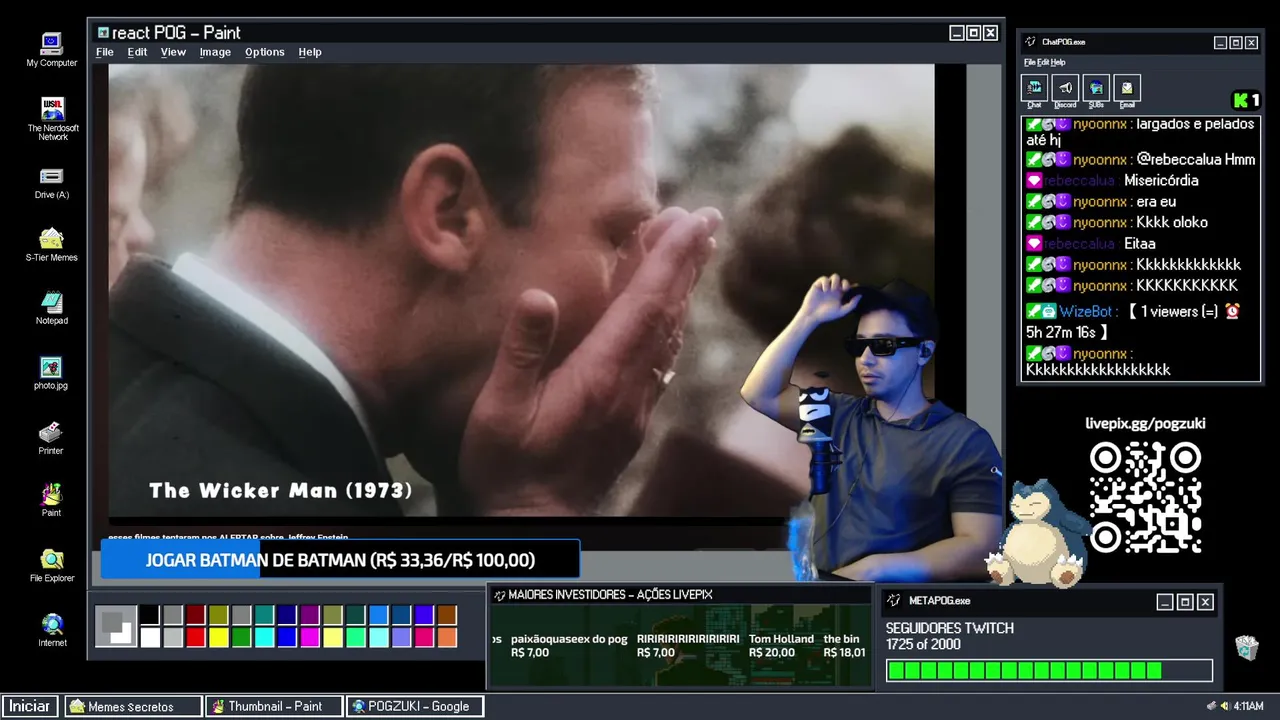Viewport: 1280px width, 720px height.
Task: Click The Wicker Man (1973) caption
Action: point(281,490)
